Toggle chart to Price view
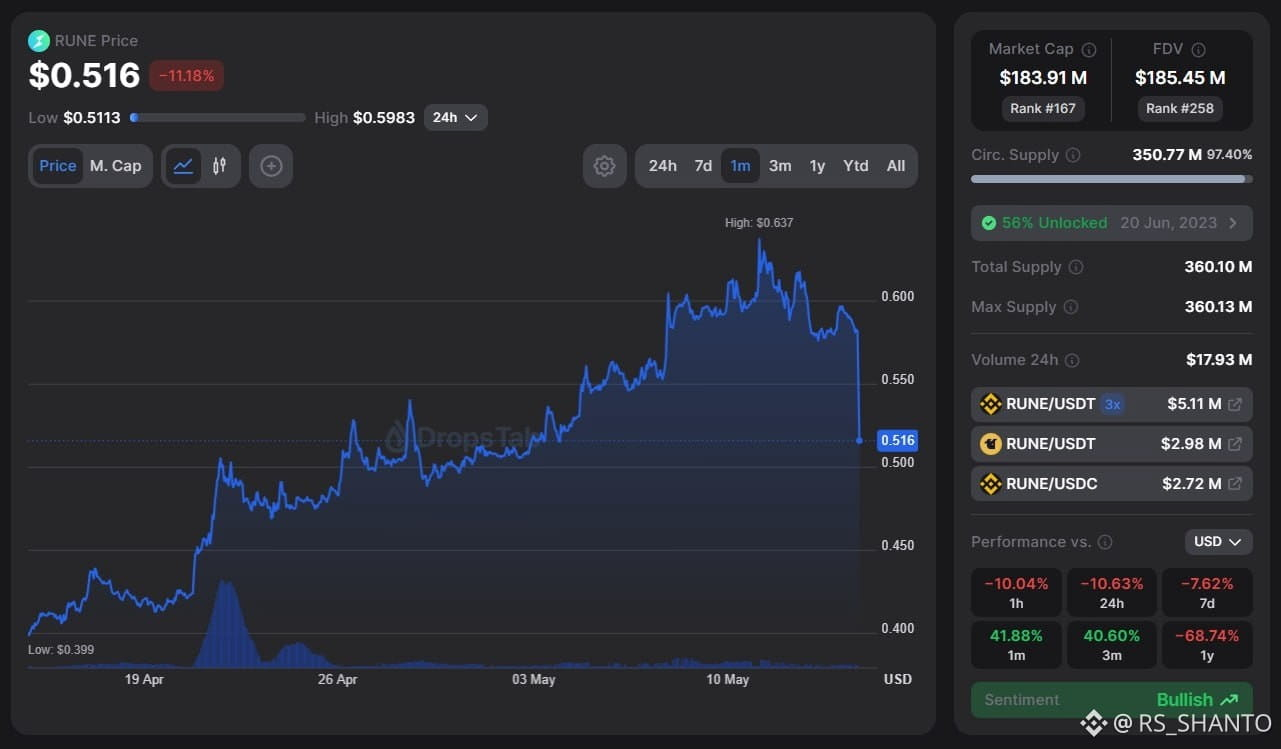 tap(58, 166)
